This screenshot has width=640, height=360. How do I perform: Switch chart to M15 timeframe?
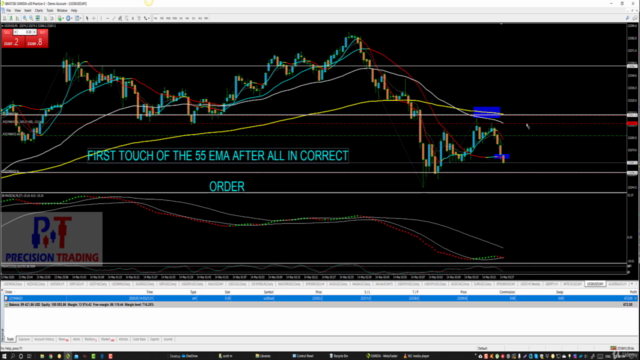point(168,18)
